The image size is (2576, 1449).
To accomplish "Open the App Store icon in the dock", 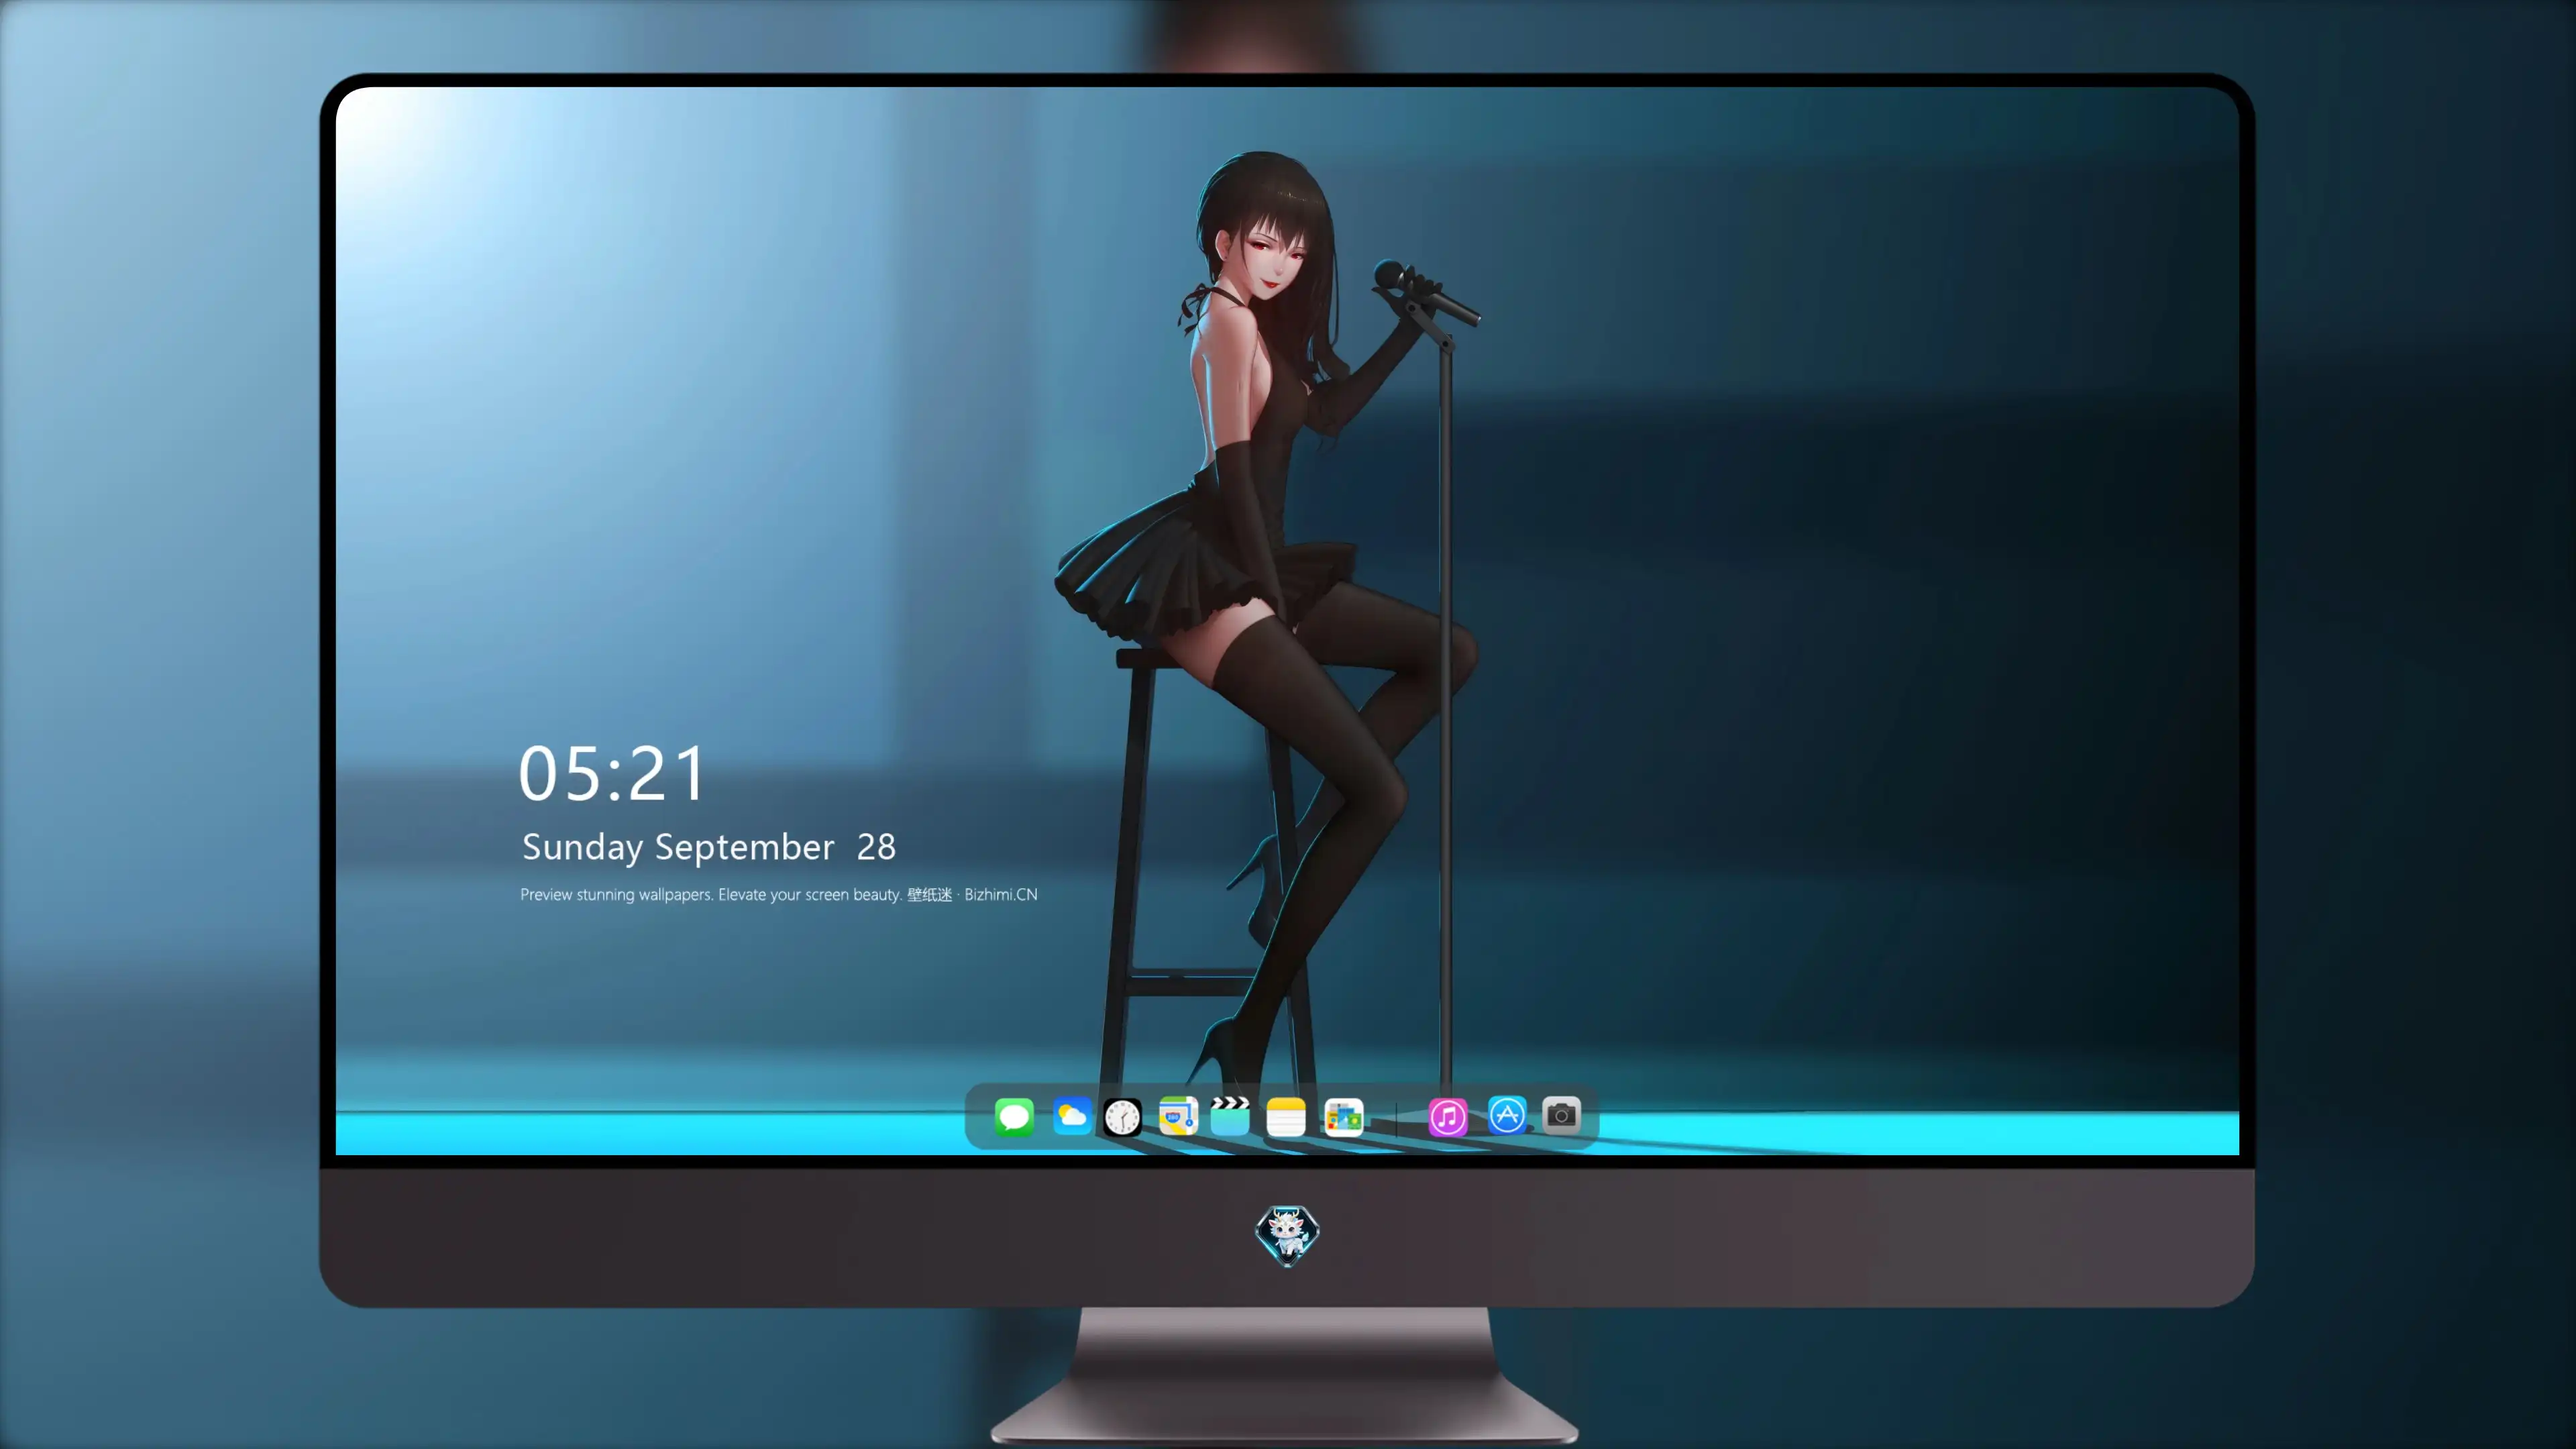I will point(1507,1115).
